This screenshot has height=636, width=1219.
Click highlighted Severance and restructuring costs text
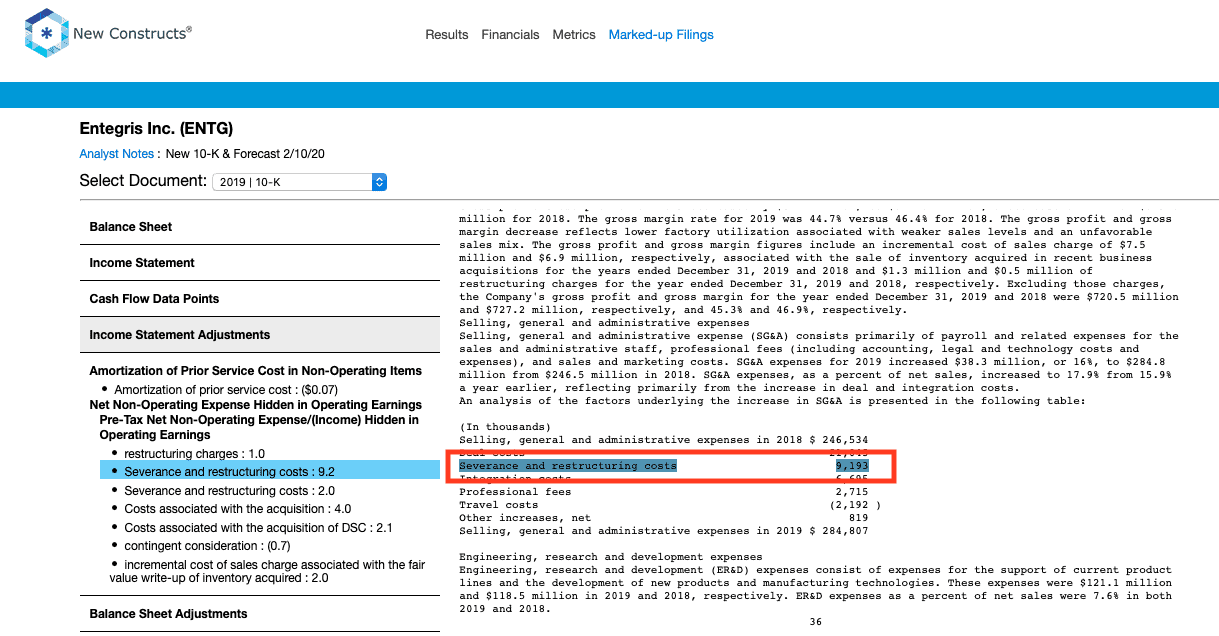click(568, 466)
